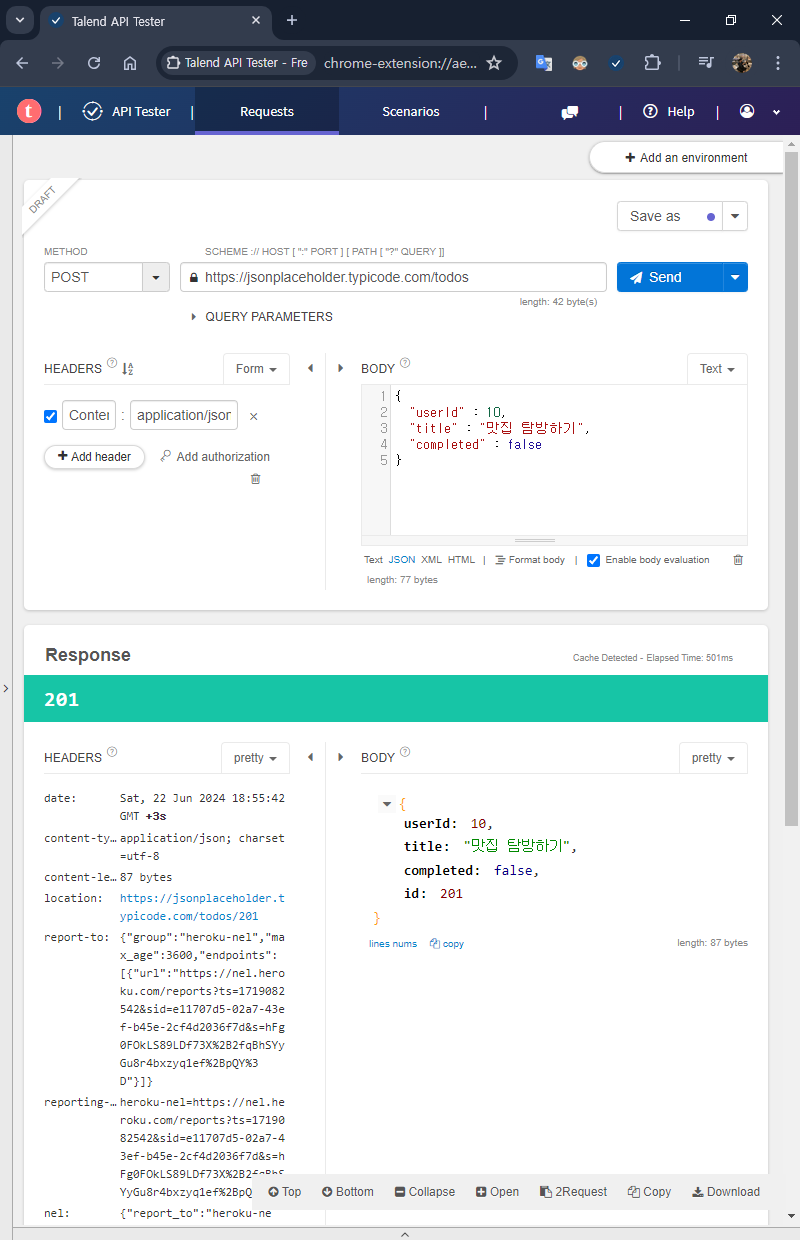
Task: Open the feedback chat bubble icon
Action: 570,112
